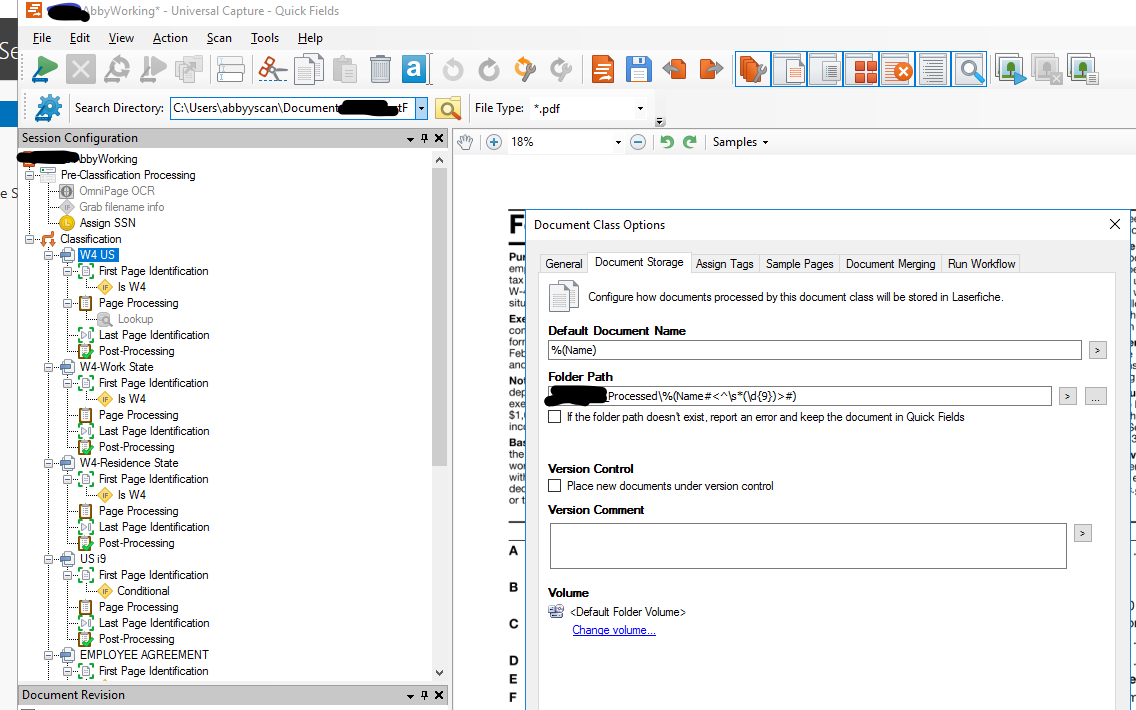Select the Assign SSN tree item
The image size is (1136, 710).
(x=107, y=223)
